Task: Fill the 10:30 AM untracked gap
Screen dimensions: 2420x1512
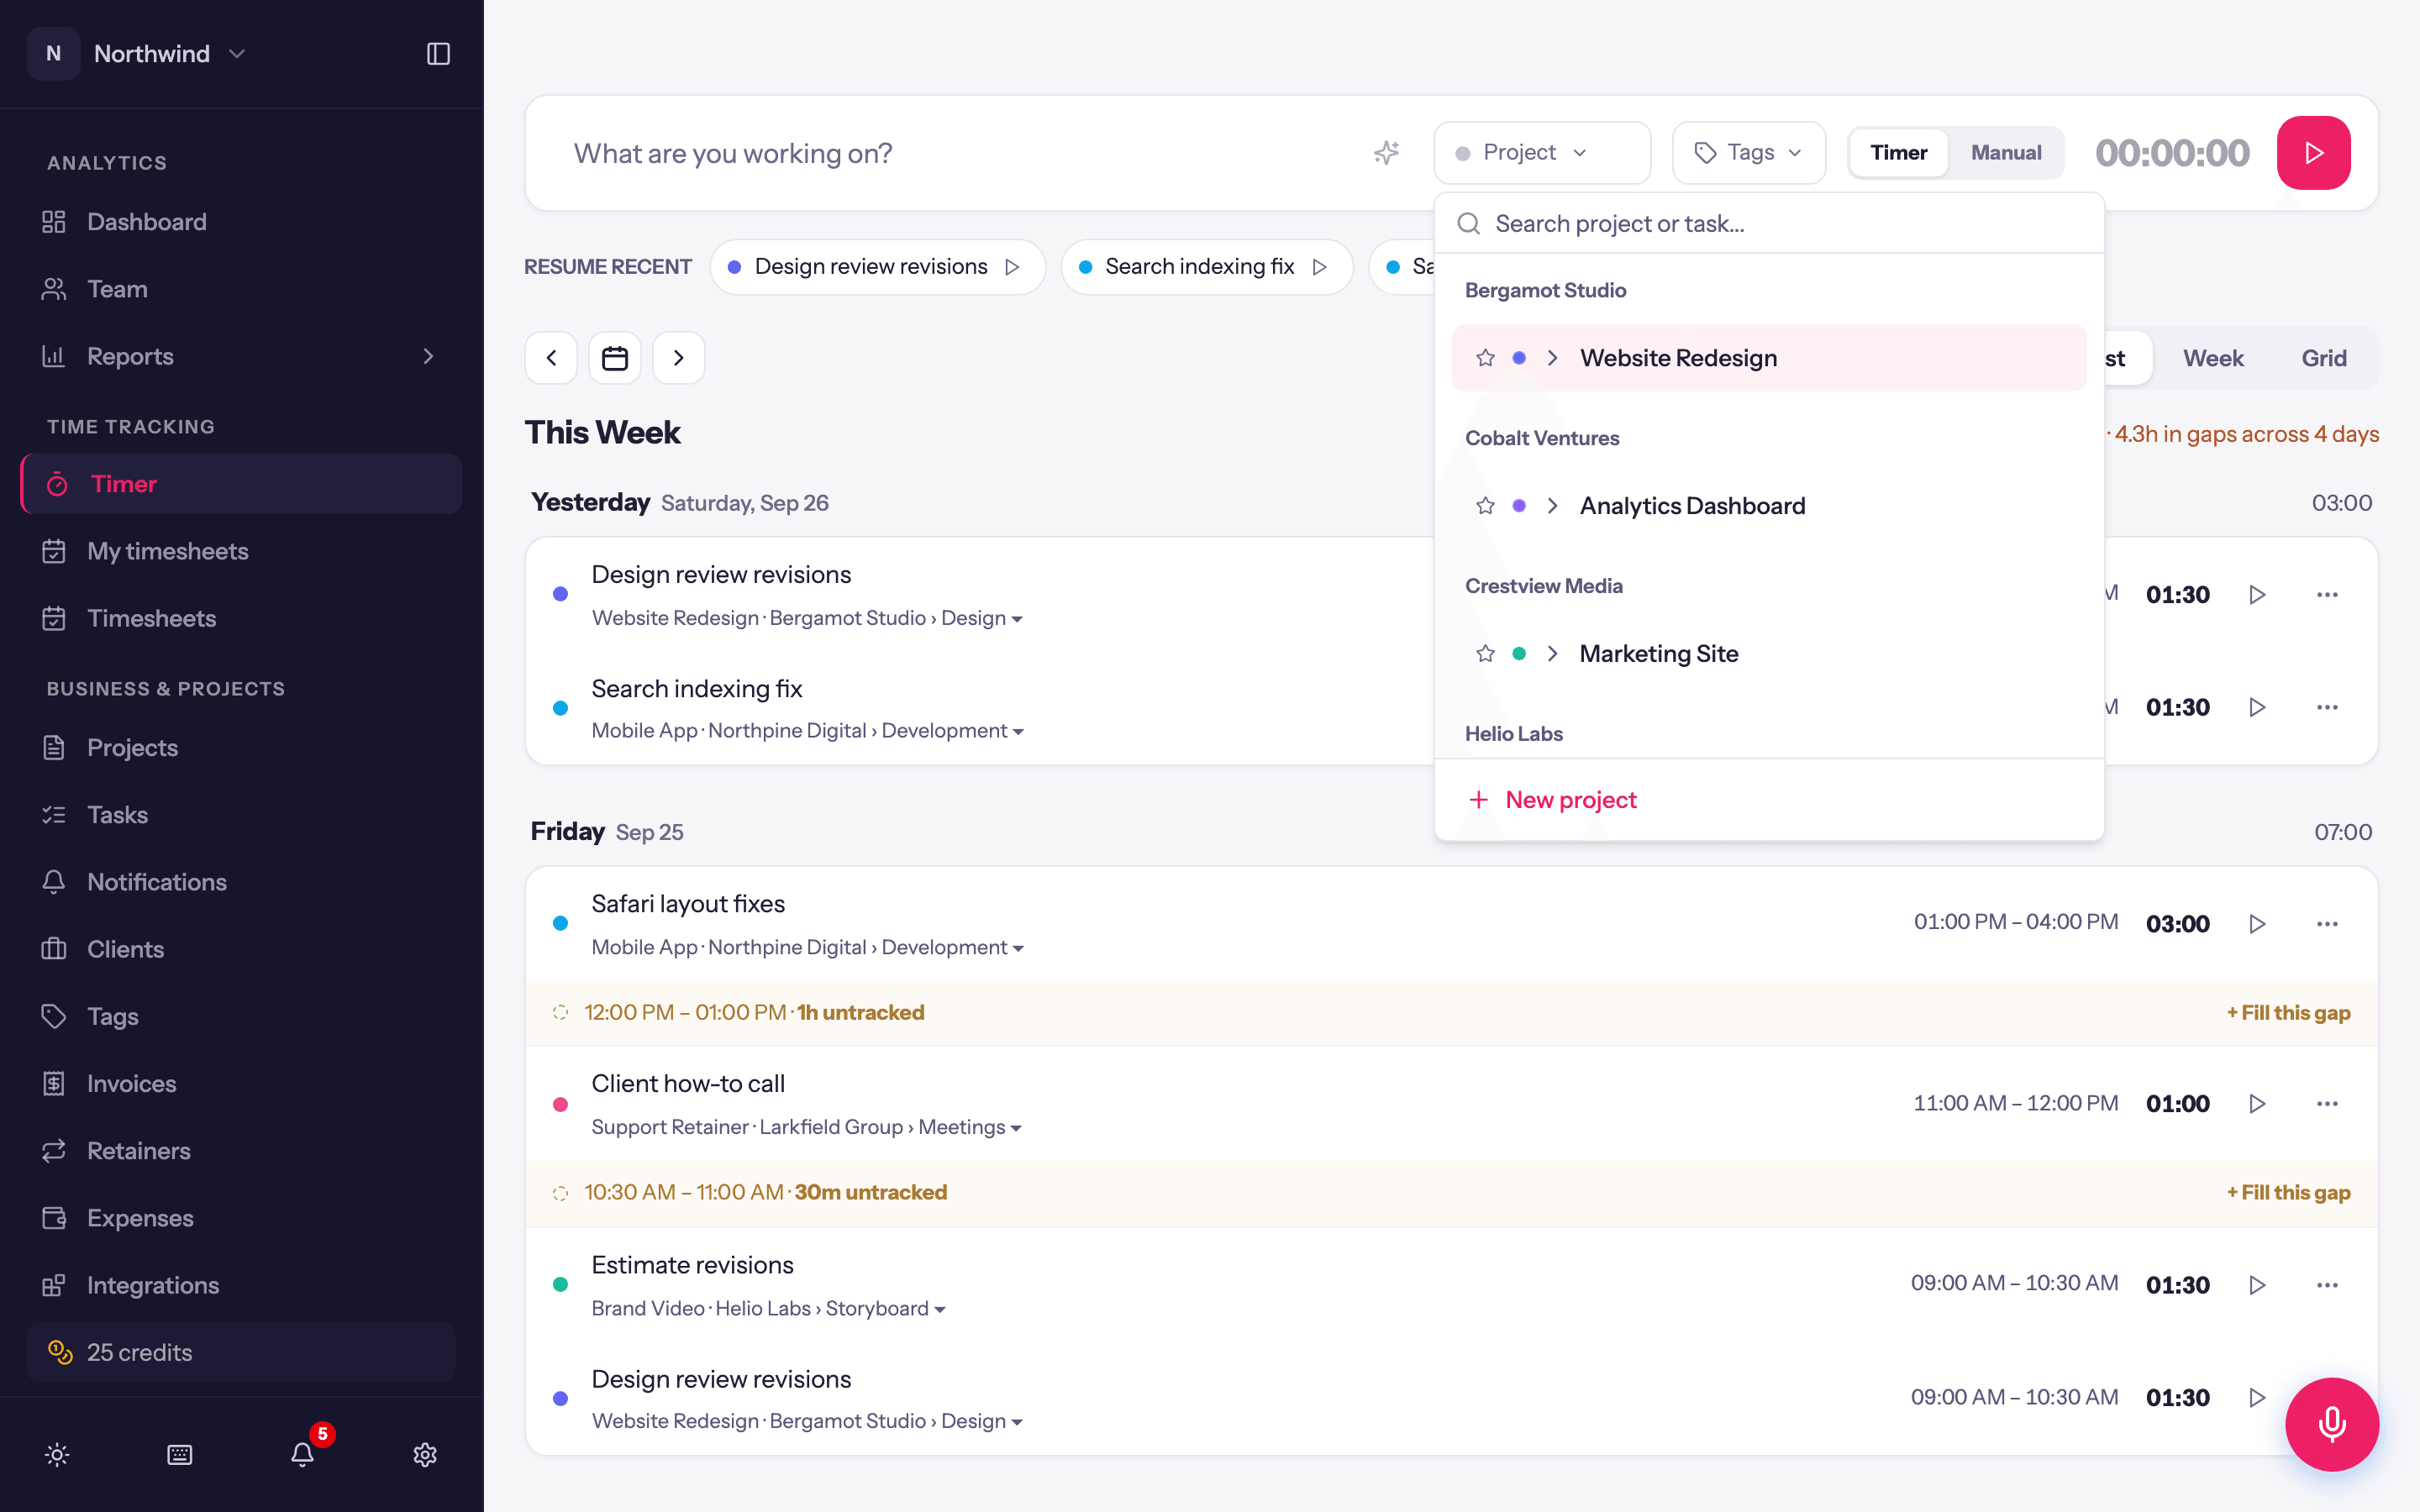Action: click(x=2288, y=1193)
